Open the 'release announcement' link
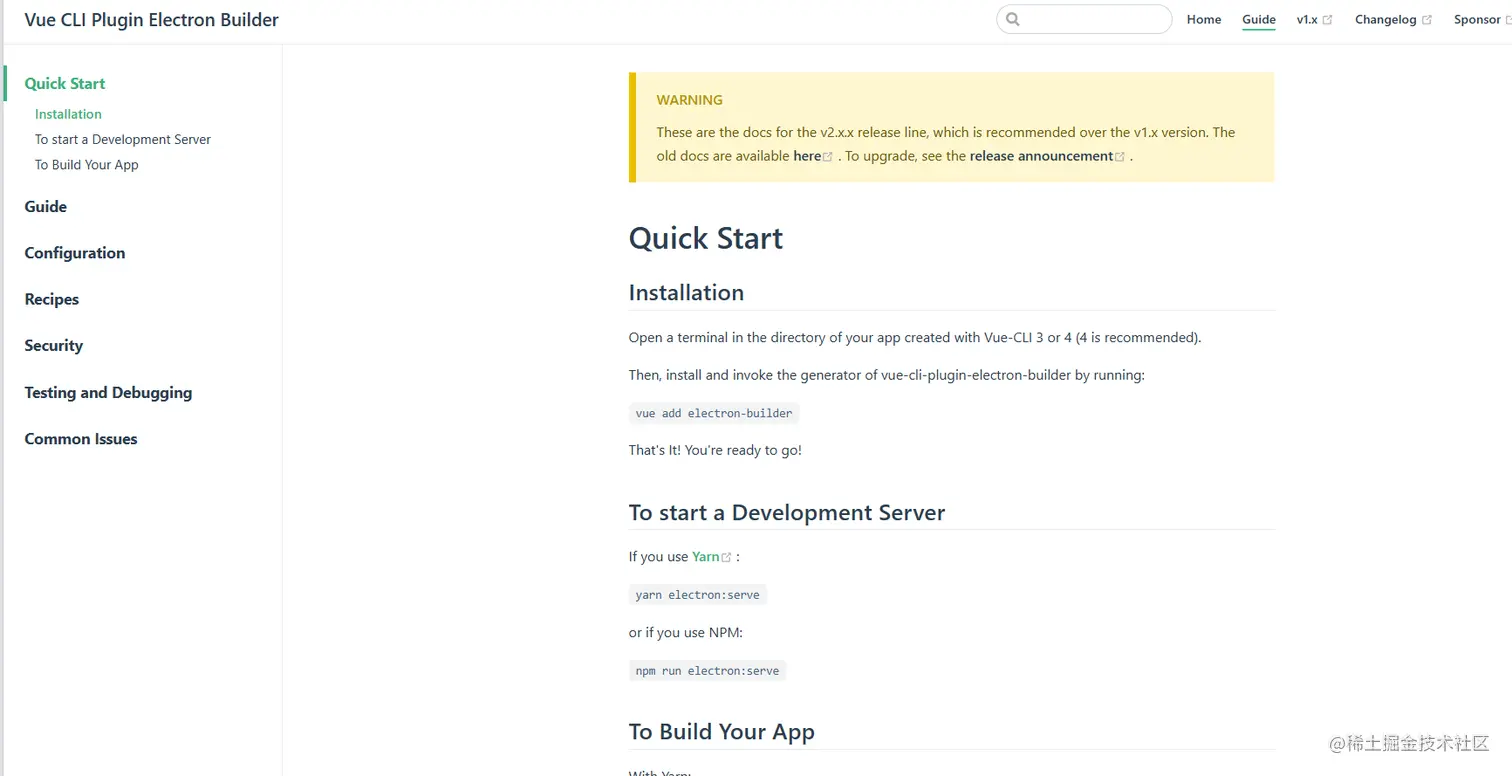The height and width of the screenshot is (776, 1512). click(1041, 156)
